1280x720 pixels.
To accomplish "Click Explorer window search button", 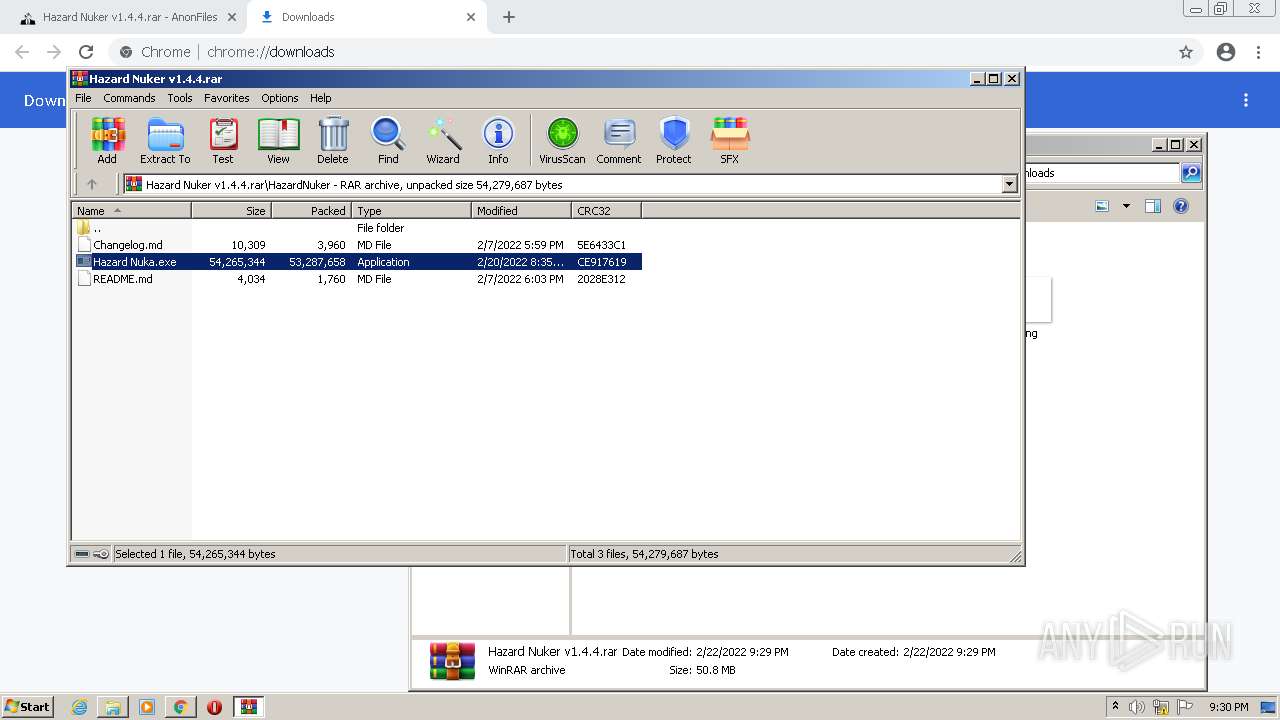I will click(1191, 173).
